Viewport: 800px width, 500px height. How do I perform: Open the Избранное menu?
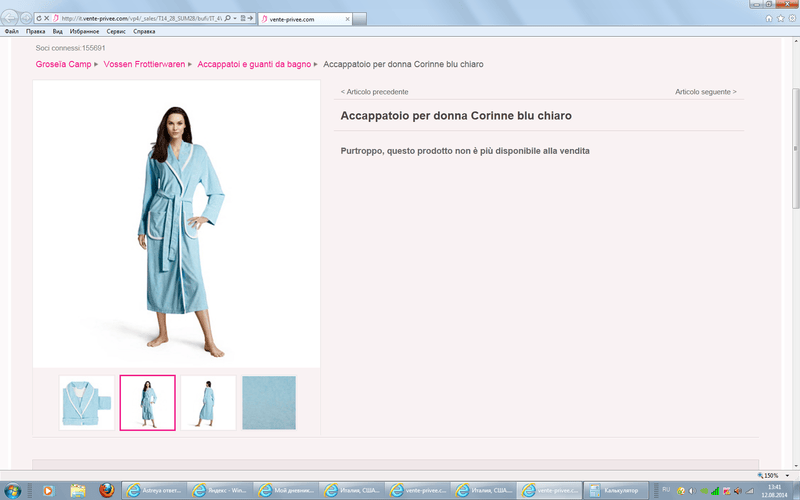click(84, 32)
